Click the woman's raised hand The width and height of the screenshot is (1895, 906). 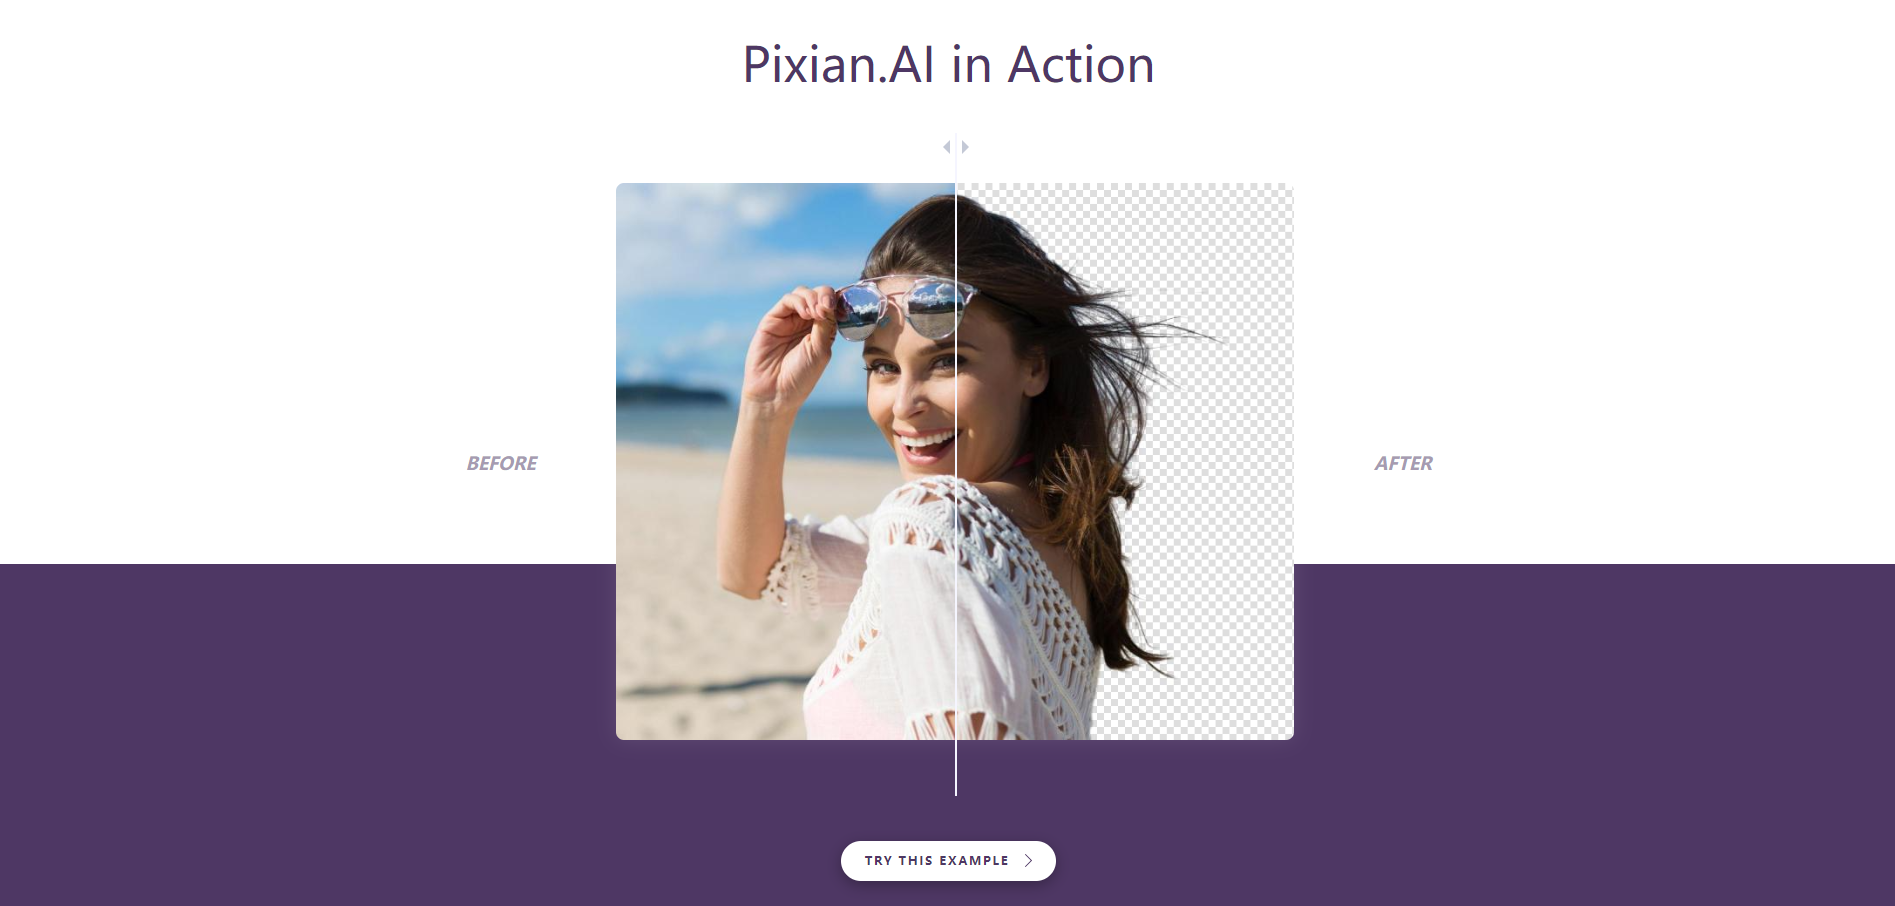790,340
